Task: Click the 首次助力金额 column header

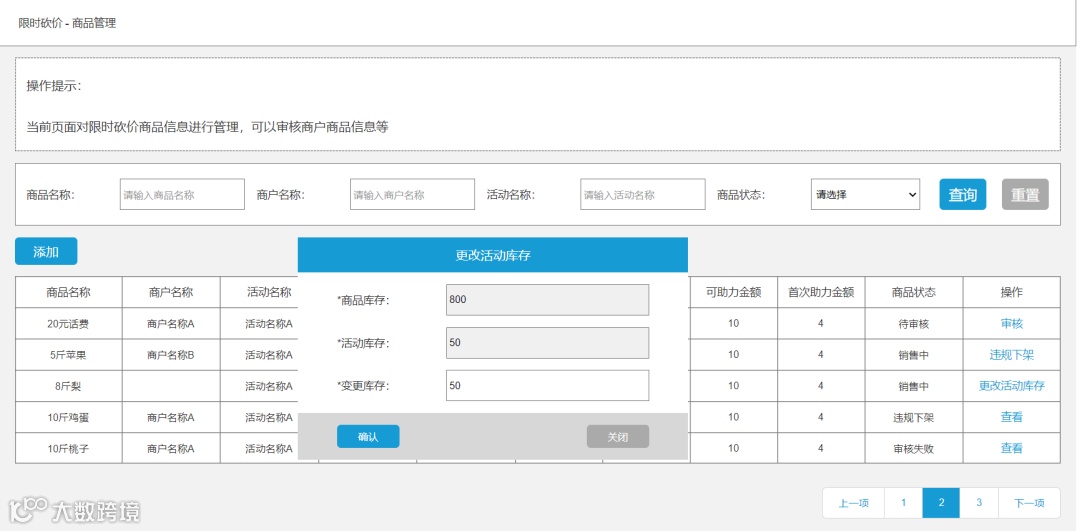Action: [821, 292]
